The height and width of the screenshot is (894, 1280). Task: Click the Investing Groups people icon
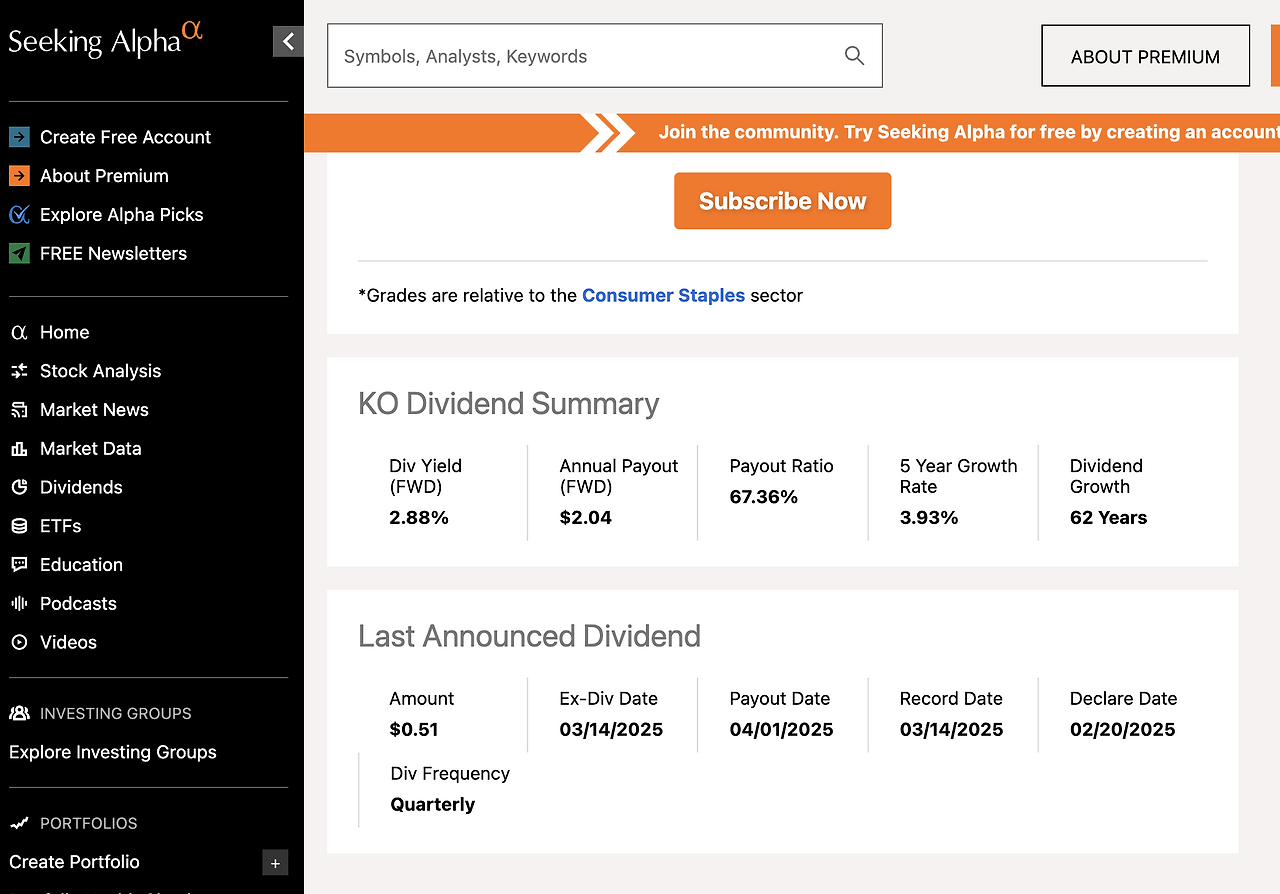pyautogui.click(x=19, y=713)
